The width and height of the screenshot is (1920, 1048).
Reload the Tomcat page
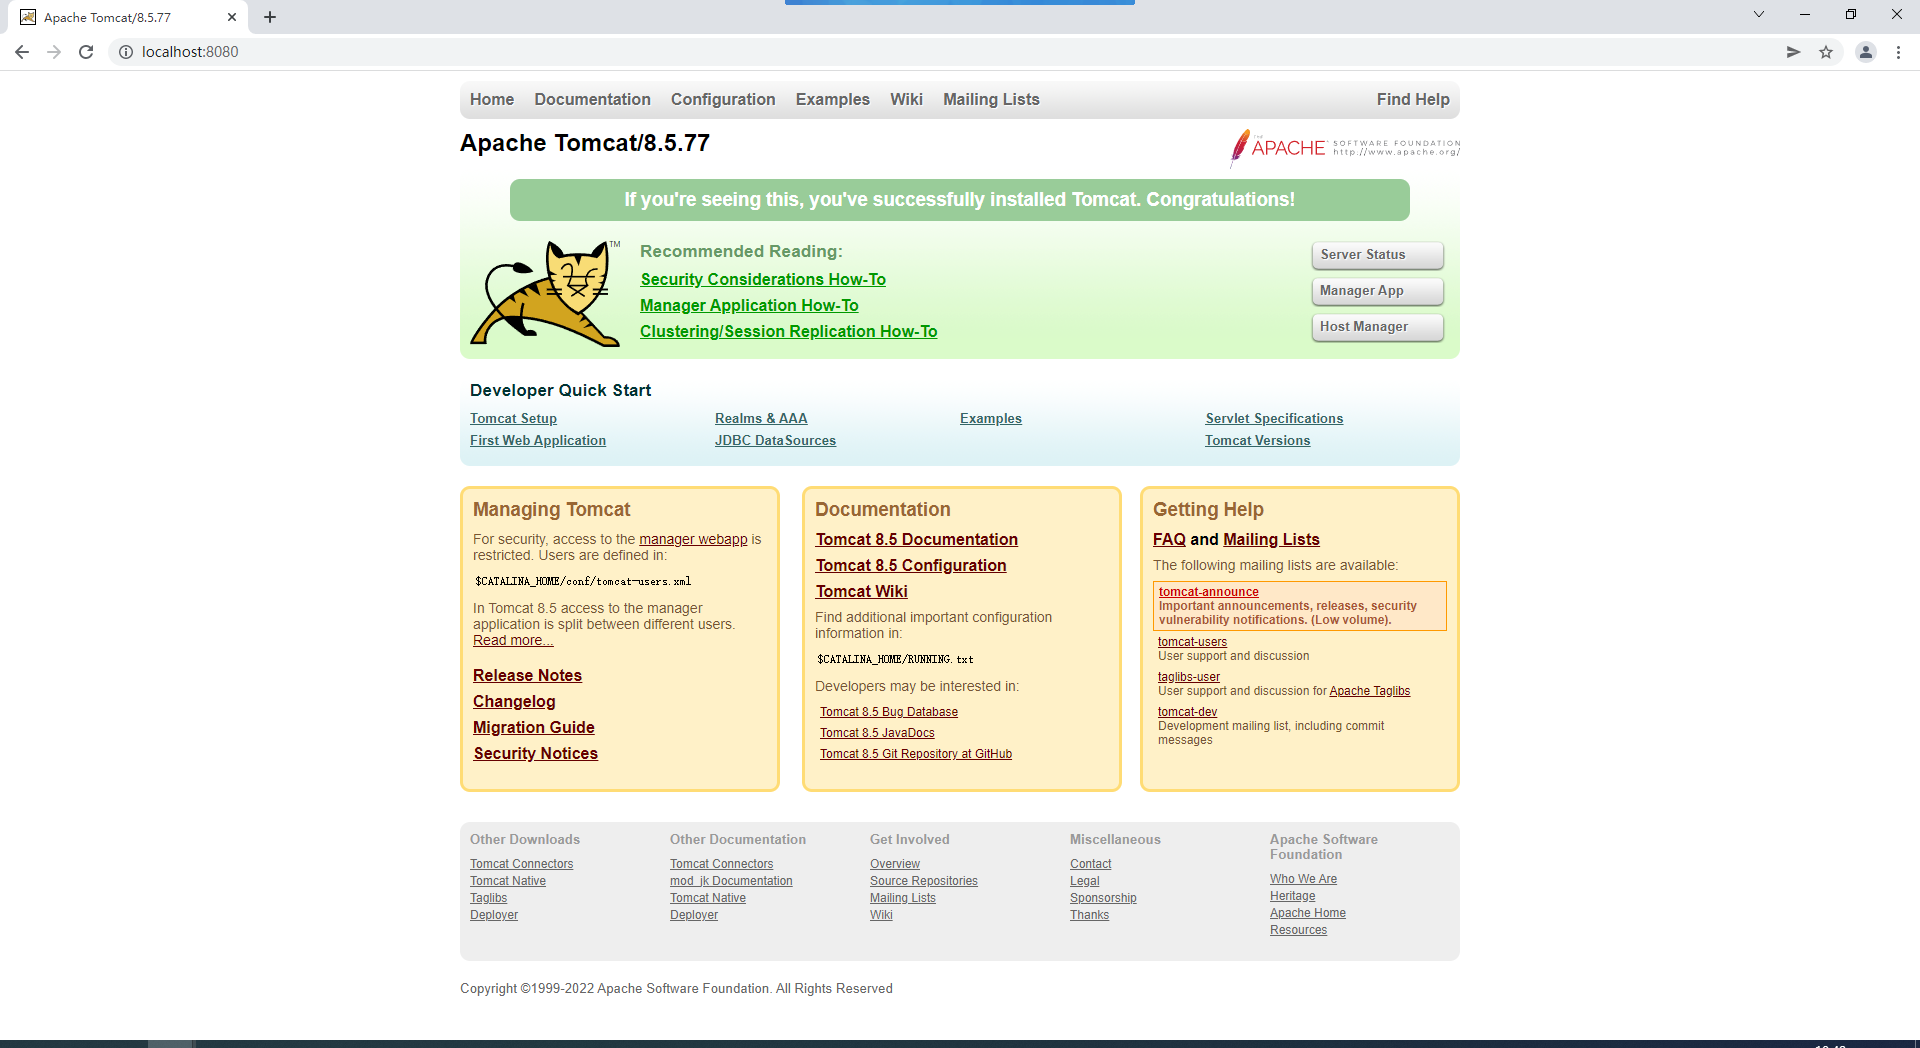point(86,52)
